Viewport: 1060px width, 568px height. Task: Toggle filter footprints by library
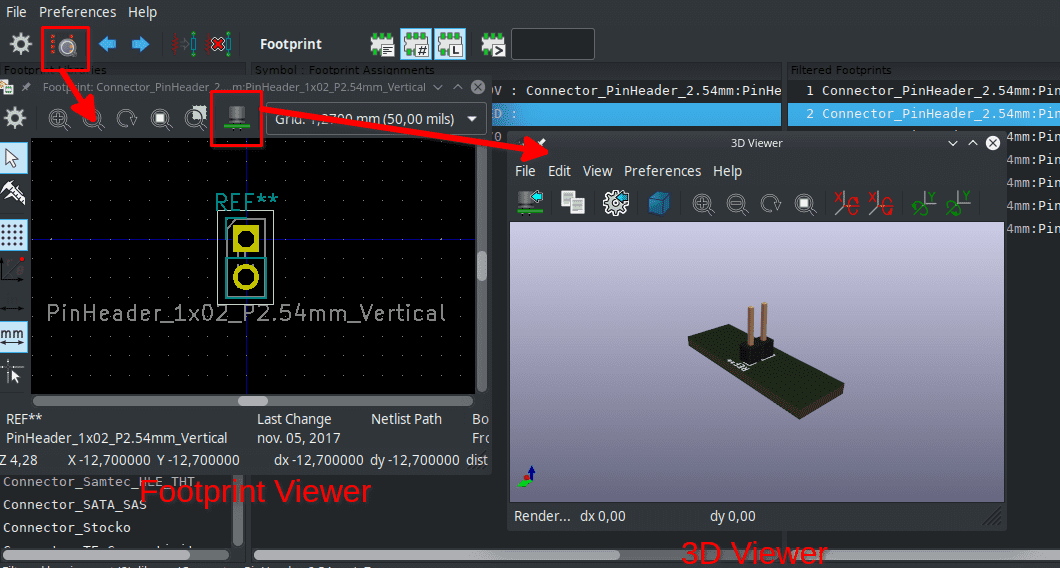click(x=450, y=45)
